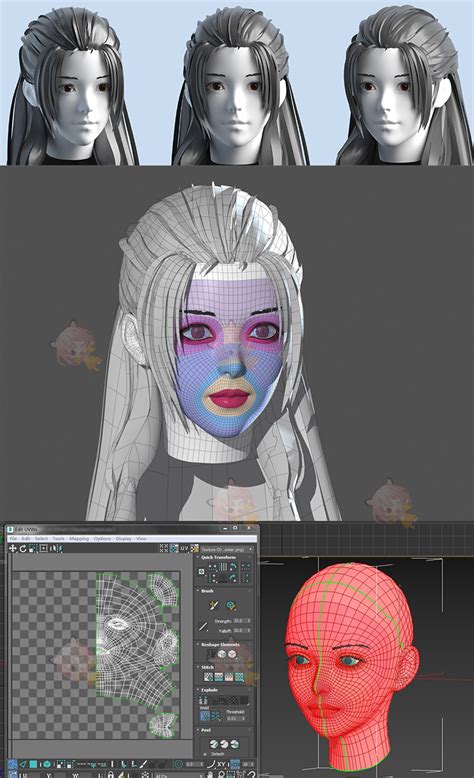Click the third Reset Peel icon

(x=235, y=744)
